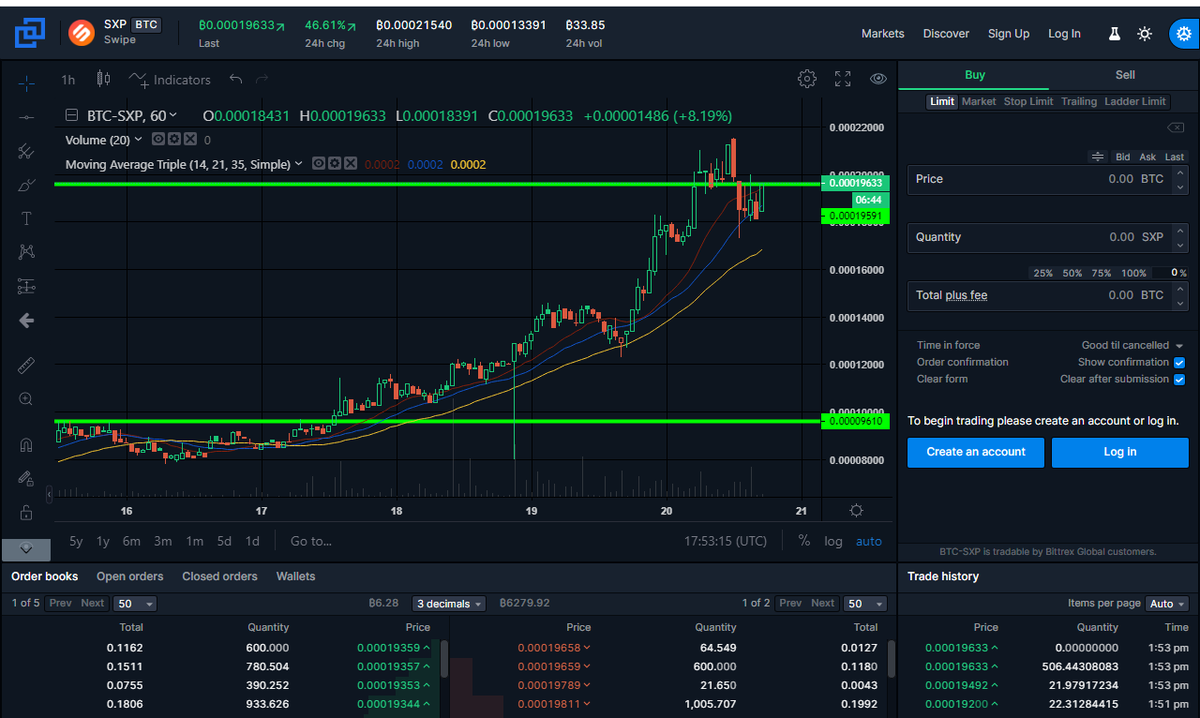The height and width of the screenshot is (718, 1200).
Task: Click the Price input field
Action: pos(1048,179)
